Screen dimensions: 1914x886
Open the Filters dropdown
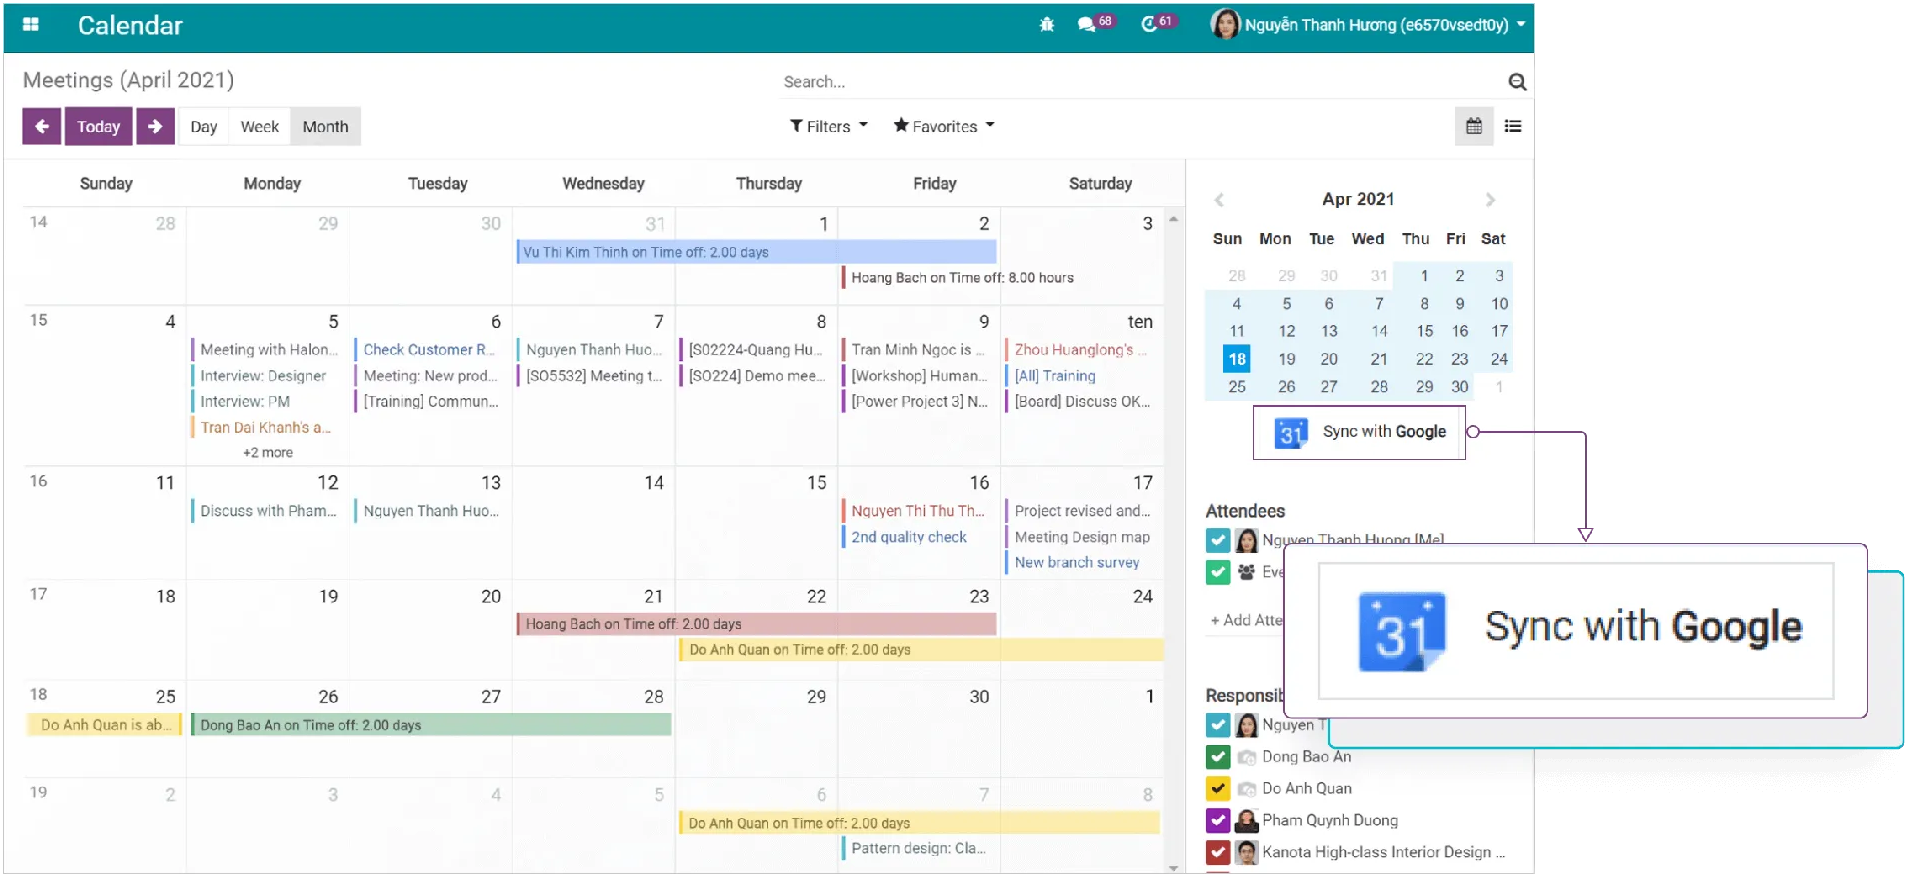click(829, 126)
